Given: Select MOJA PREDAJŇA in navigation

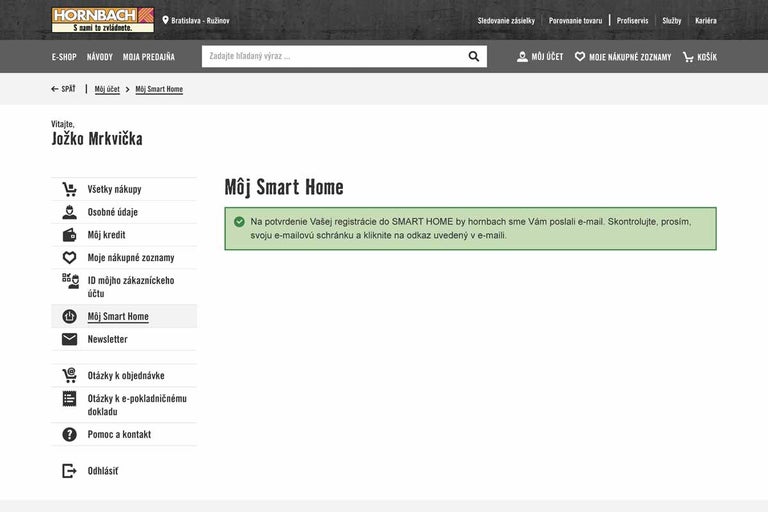Looking at the screenshot, I should (x=148, y=57).
